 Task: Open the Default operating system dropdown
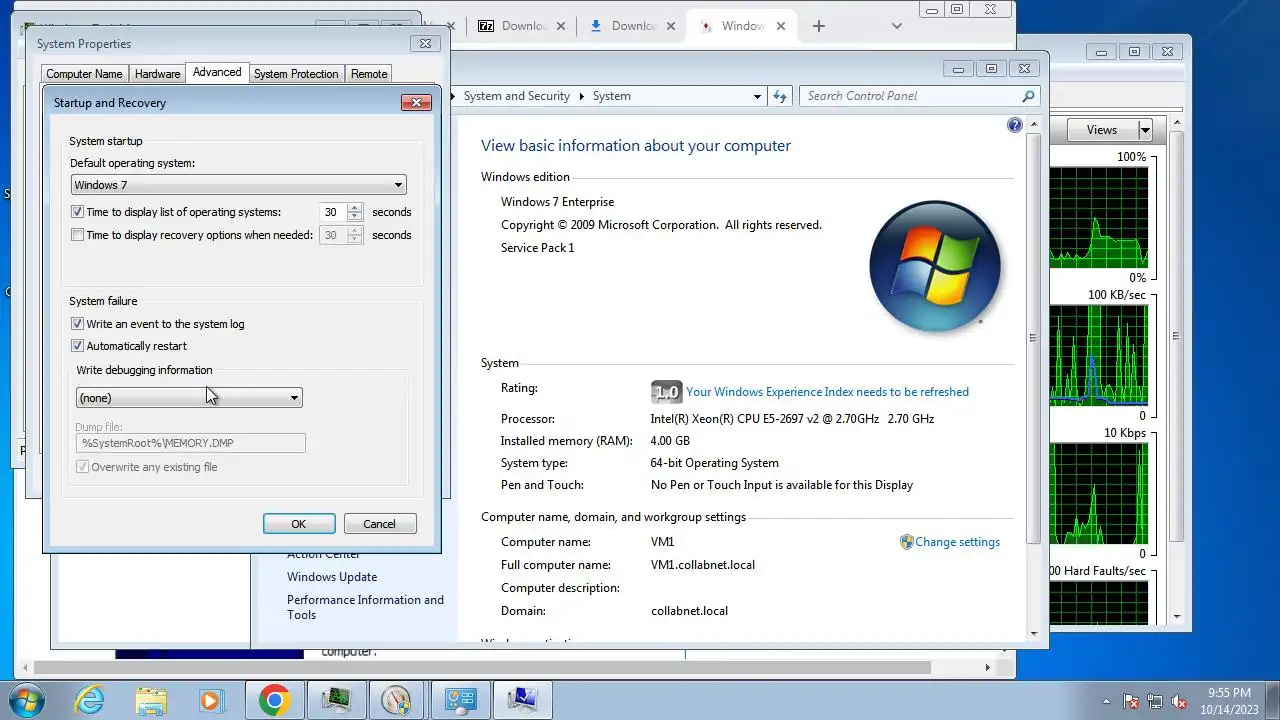coord(238,185)
